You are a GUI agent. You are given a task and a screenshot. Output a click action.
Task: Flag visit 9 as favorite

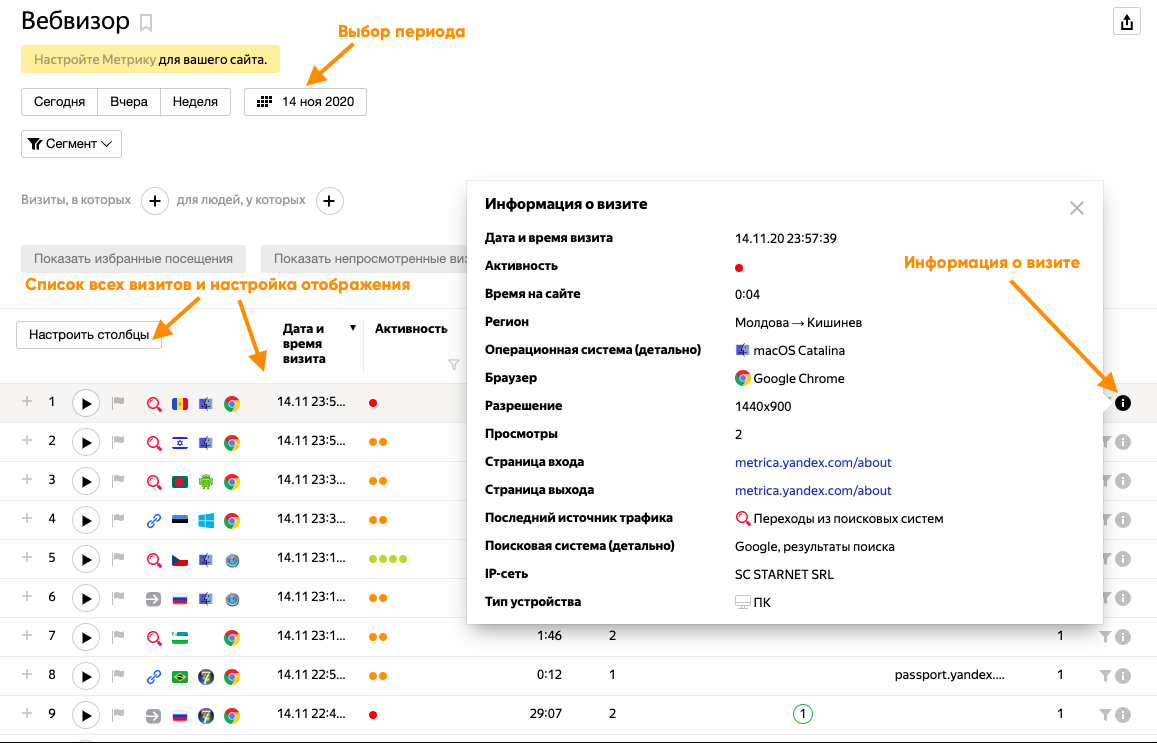point(118,715)
